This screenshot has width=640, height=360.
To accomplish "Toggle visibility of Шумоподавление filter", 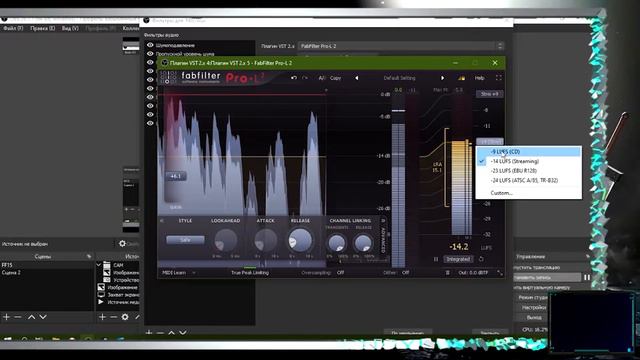I will point(150,45).
